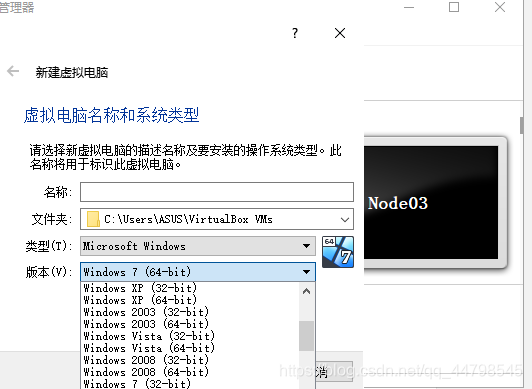Select Windows 2008 (32-bit) entry
532x389 pixels.
(x=146, y=360)
